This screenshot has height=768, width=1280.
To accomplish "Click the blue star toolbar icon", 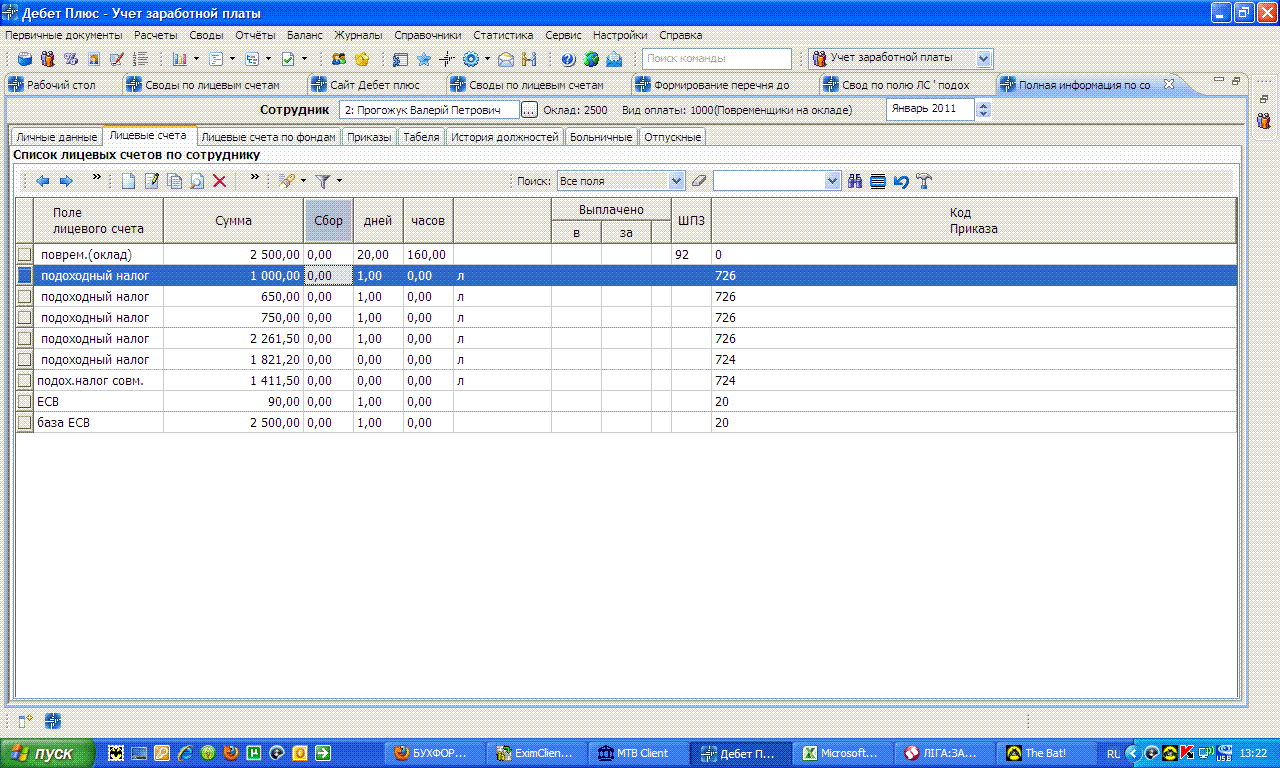I will [424, 59].
